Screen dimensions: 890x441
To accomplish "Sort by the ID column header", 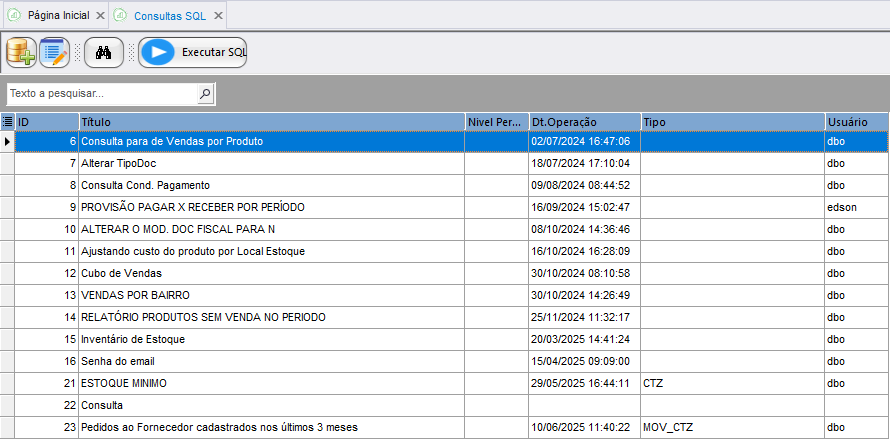I will click(x=46, y=121).
